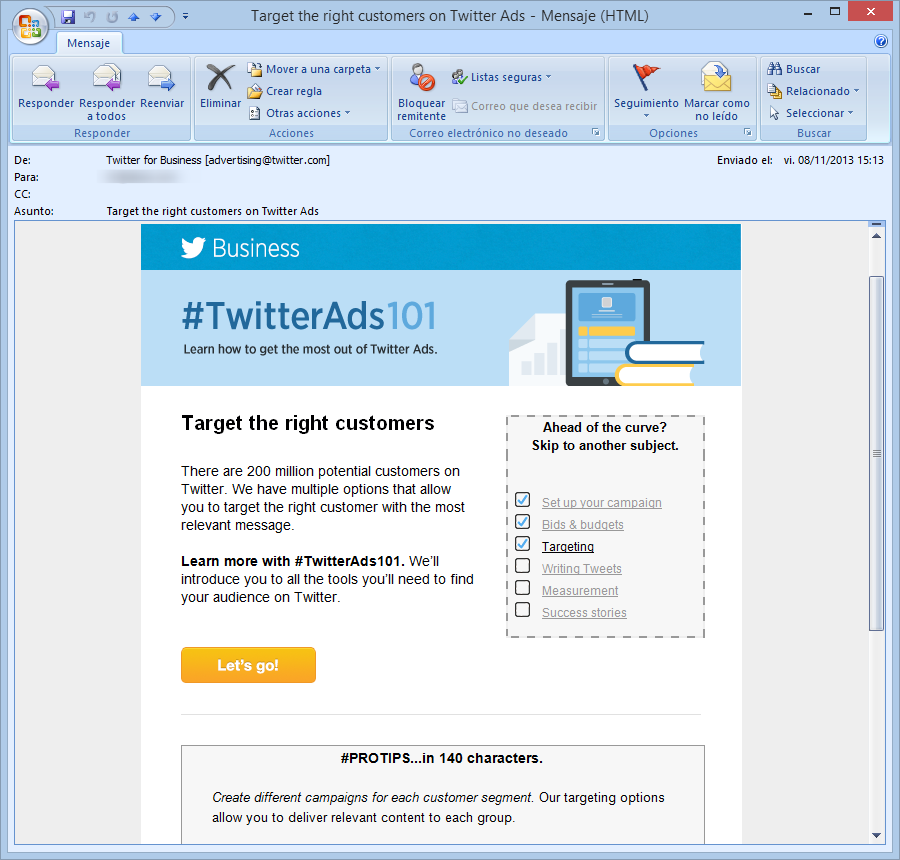Go to previous item with up arrow

point(134,17)
